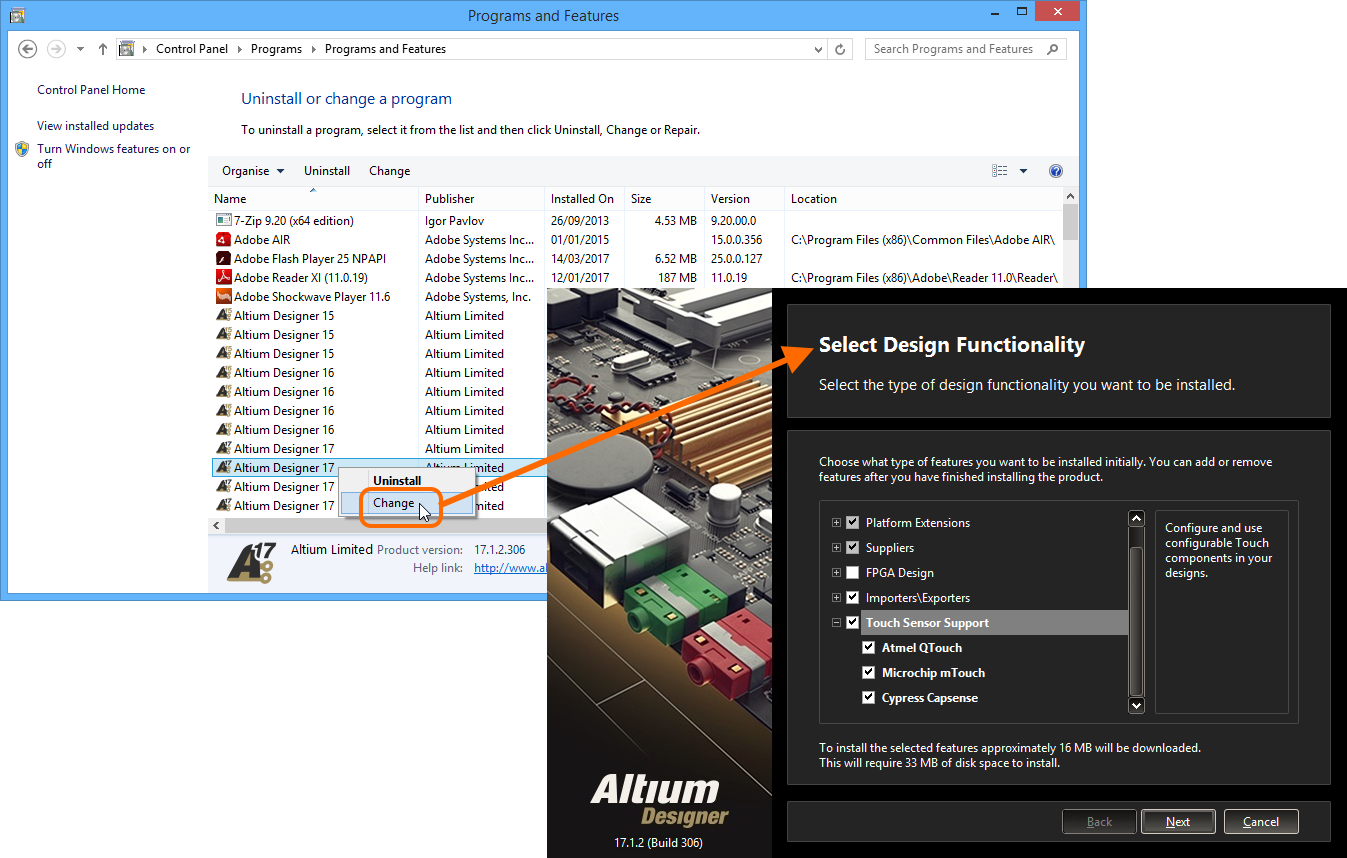Click the Up folder arrow icon
This screenshot has width=1347, height=858.
point(103,49)
